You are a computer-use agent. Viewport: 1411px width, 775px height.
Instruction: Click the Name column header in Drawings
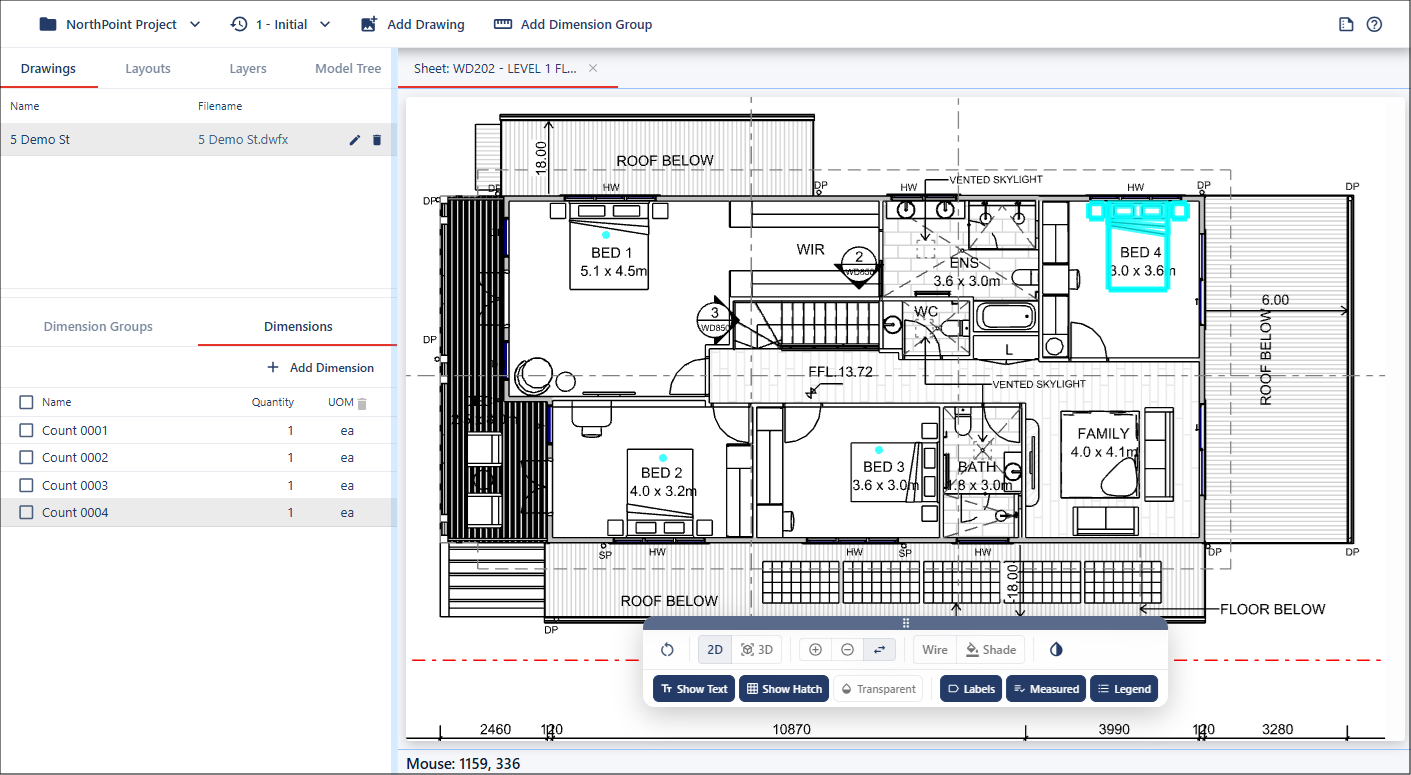pyautogui.click(x=25, y=106)
